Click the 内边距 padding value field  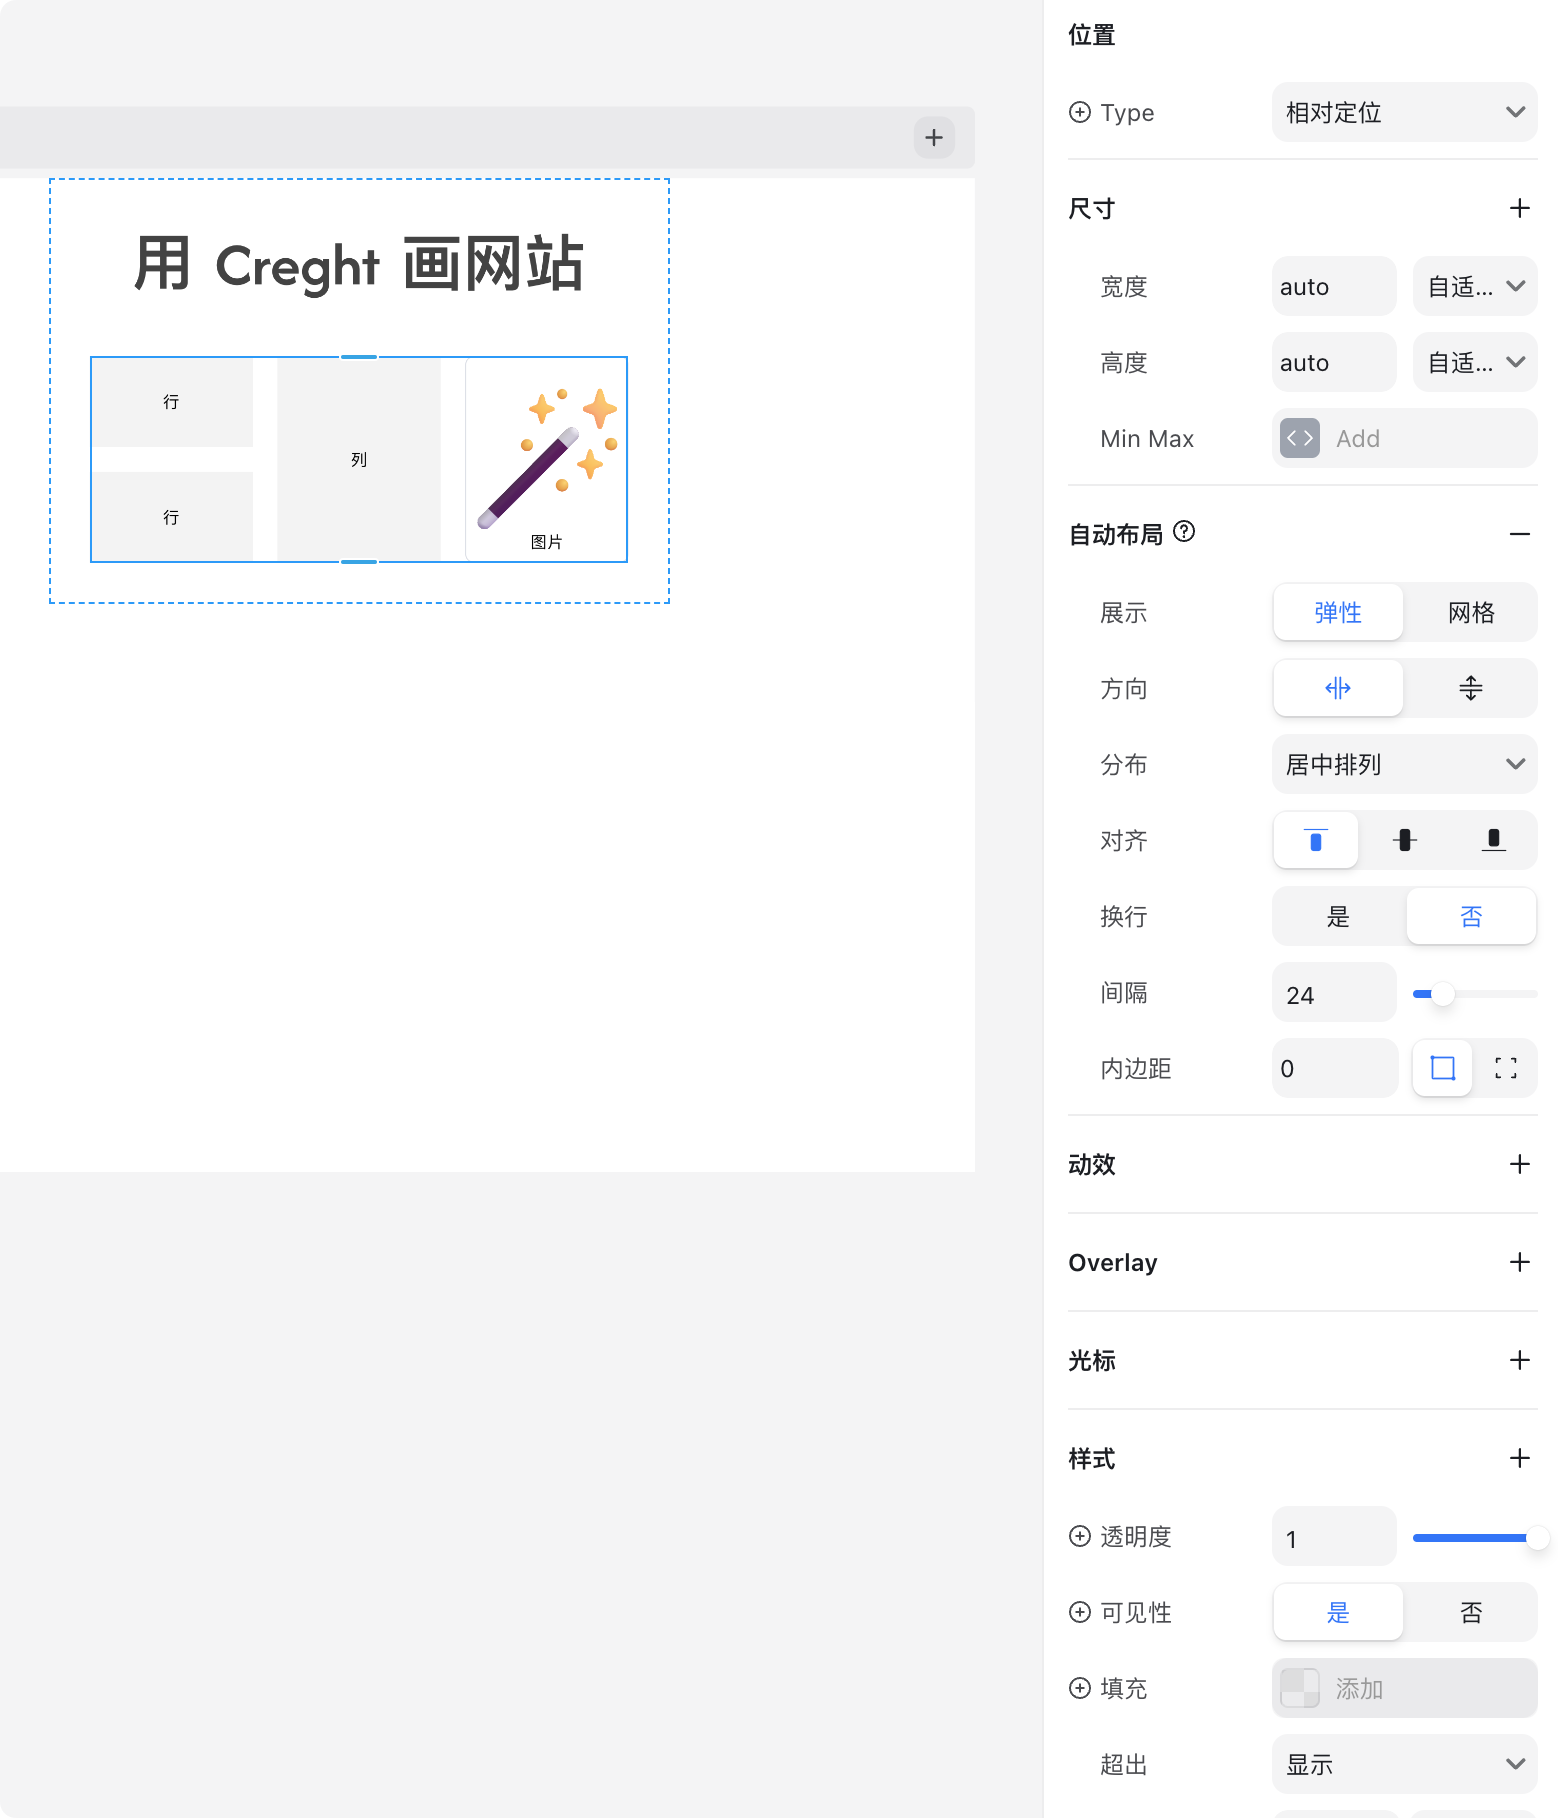pyautogui.click(x=1334, y=1068)
